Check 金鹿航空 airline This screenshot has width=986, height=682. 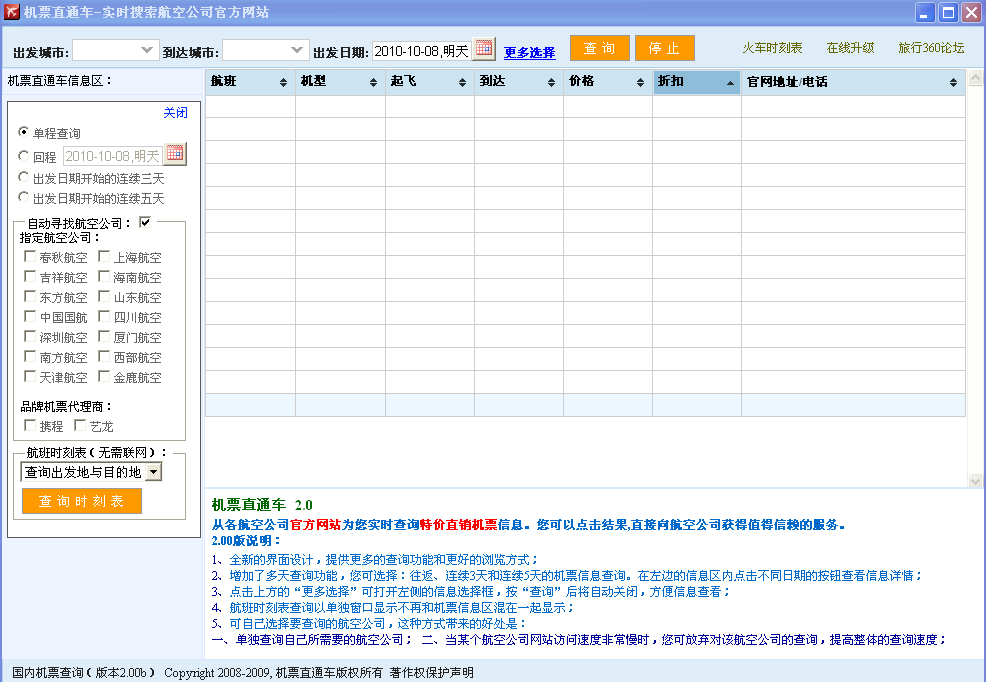point(104,377)
